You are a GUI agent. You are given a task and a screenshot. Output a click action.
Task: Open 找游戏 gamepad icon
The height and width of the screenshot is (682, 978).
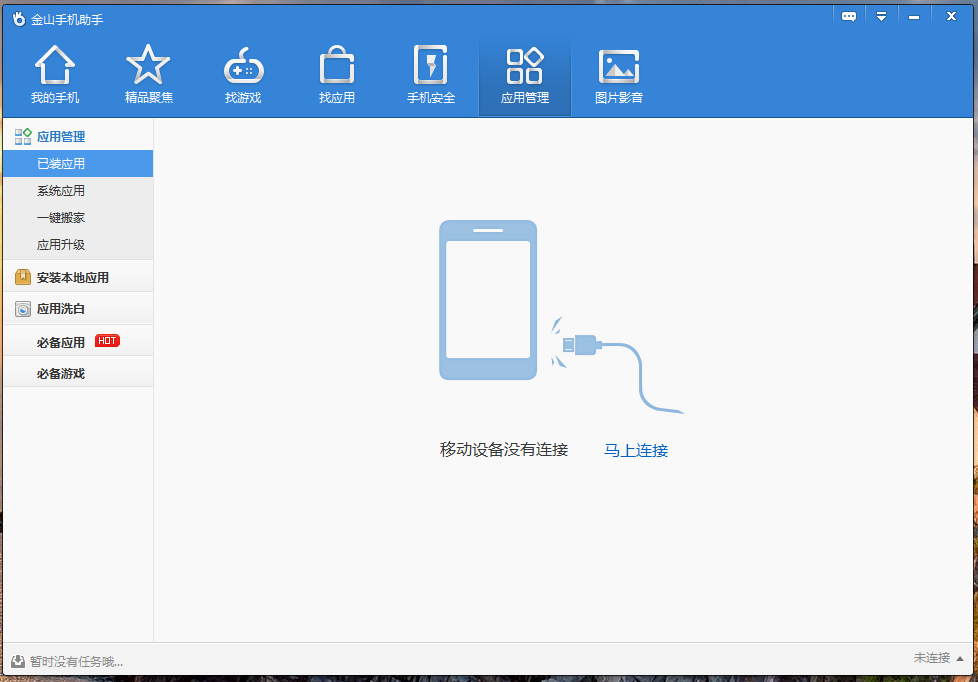(x=243, y=66)
